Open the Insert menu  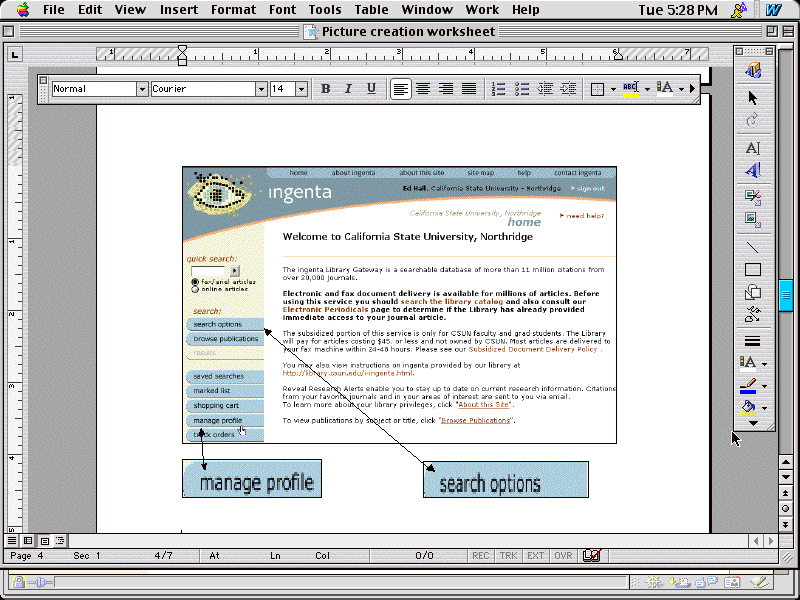pyautogui.click(x=179, y=10)
